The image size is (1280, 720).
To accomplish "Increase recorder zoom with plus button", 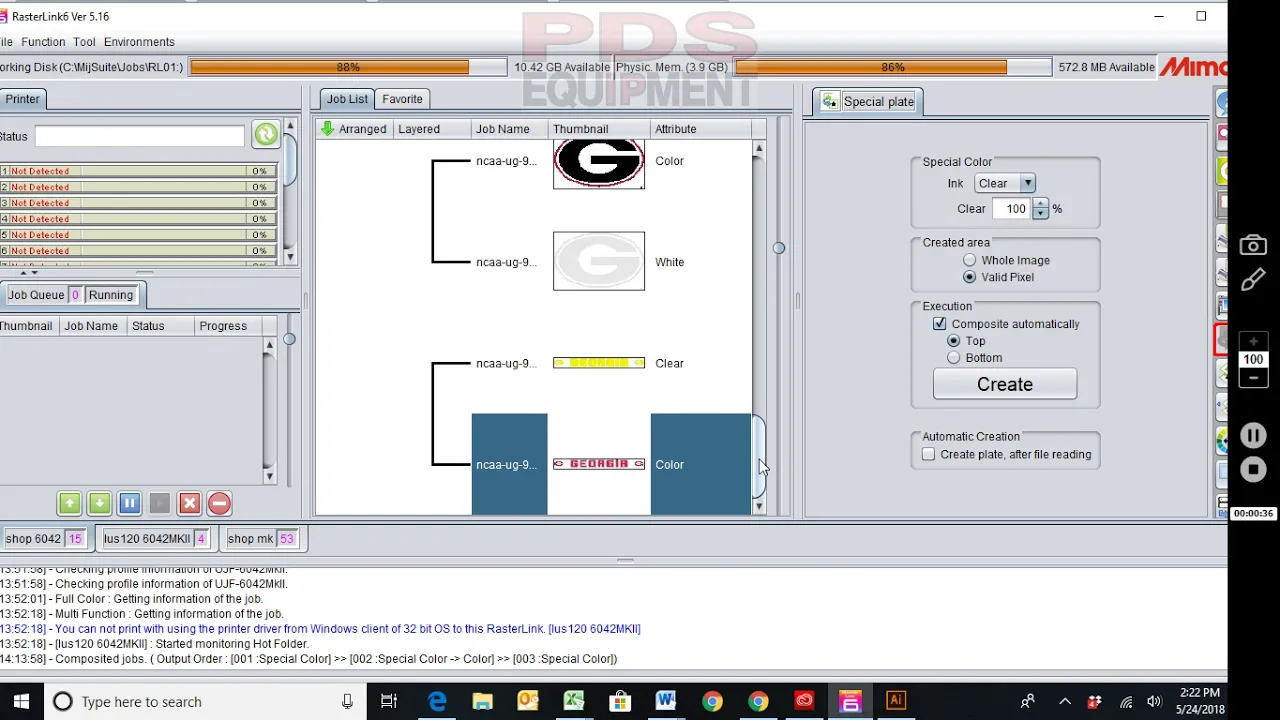I will click(x=1253, y=342).
